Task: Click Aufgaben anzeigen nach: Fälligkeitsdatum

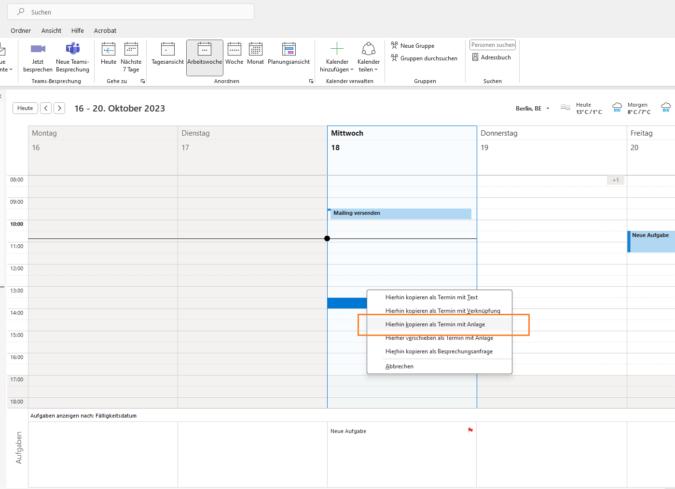Action: pyautogui.click(x=84, y=416)
